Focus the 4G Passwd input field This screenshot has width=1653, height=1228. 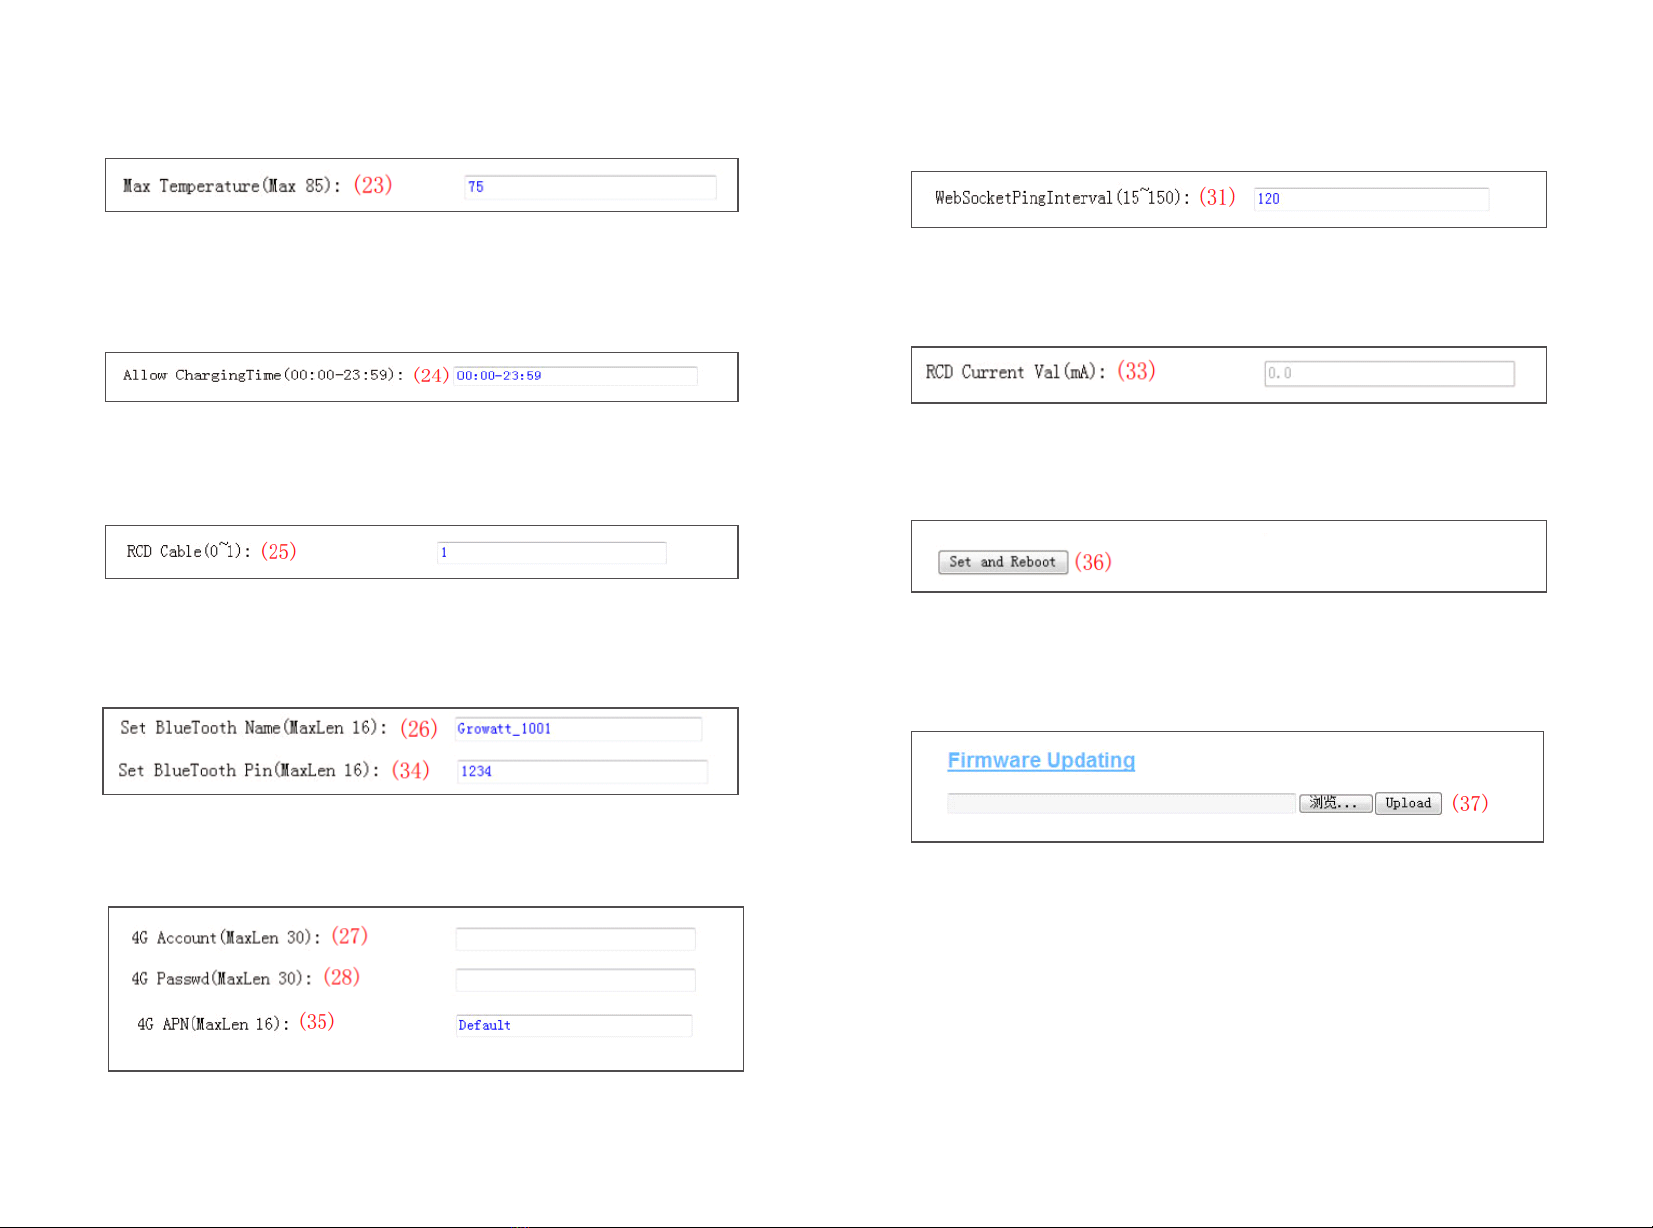[x=575, y=980]
